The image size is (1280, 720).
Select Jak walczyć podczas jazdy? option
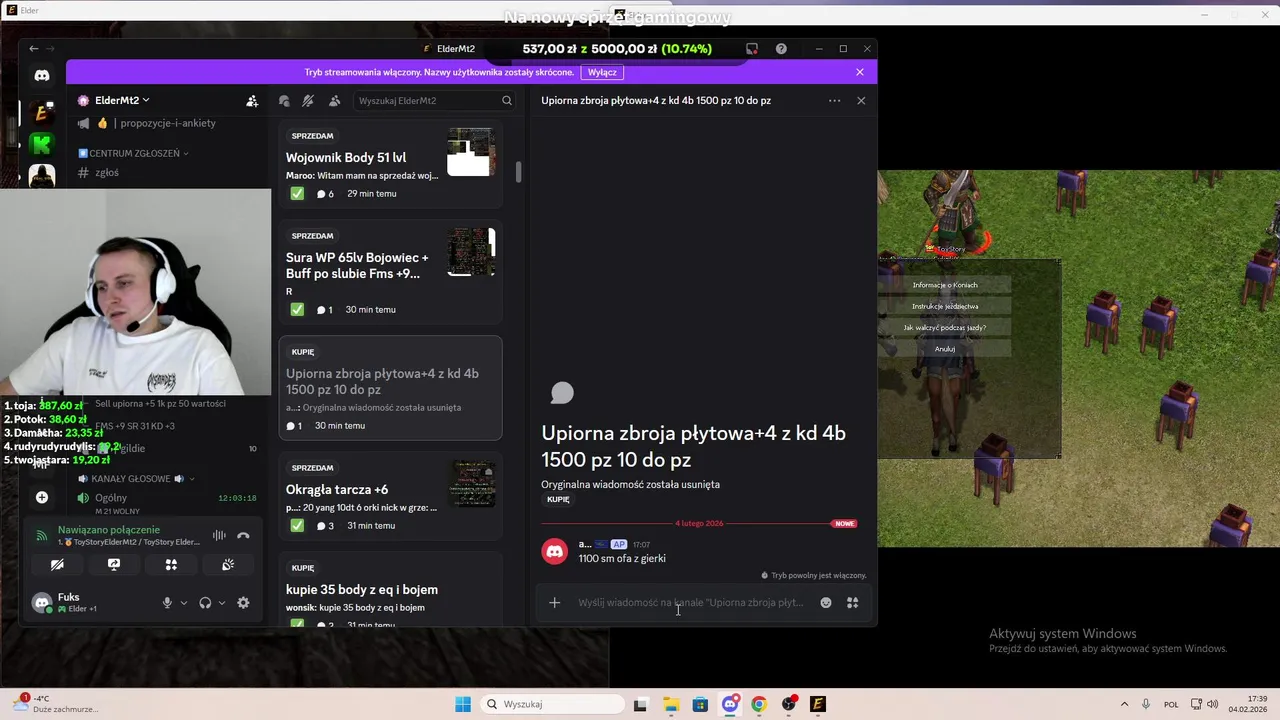[x=945, y=328]
